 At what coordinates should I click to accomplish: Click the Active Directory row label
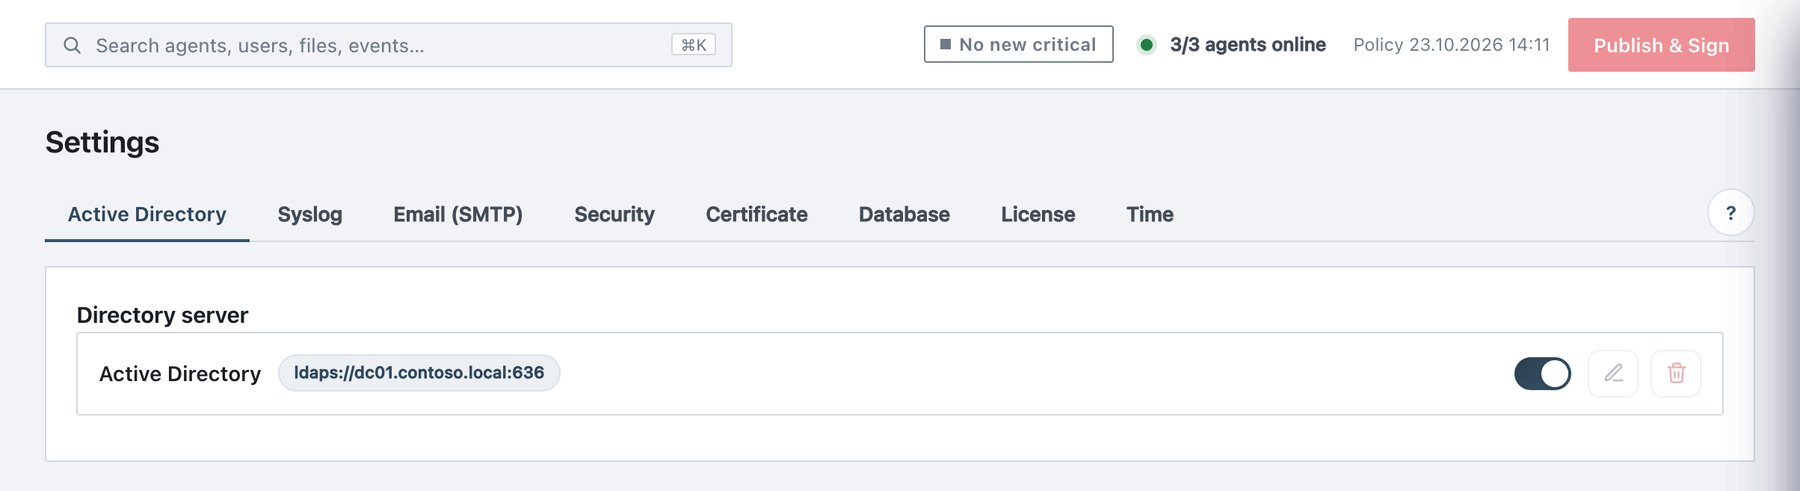click(180, 374)
